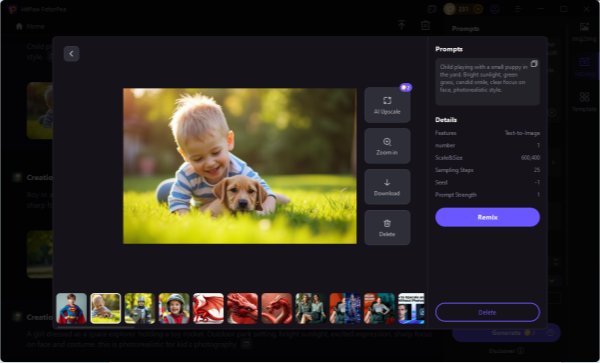Select the woman red-blue split thumbnail
The width and height of the screenshot is (600, 363).
pyautogui.click(x=345, y=309)
